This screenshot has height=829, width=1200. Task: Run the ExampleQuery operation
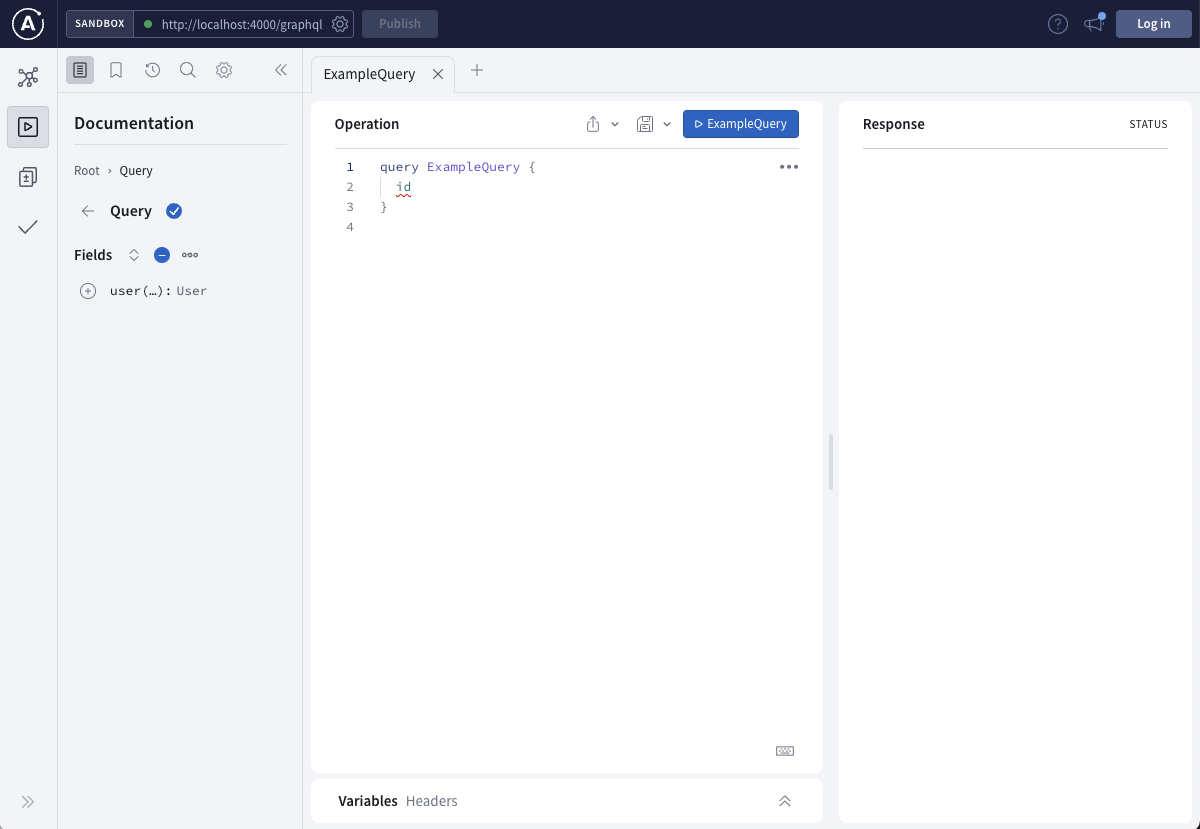740,124
